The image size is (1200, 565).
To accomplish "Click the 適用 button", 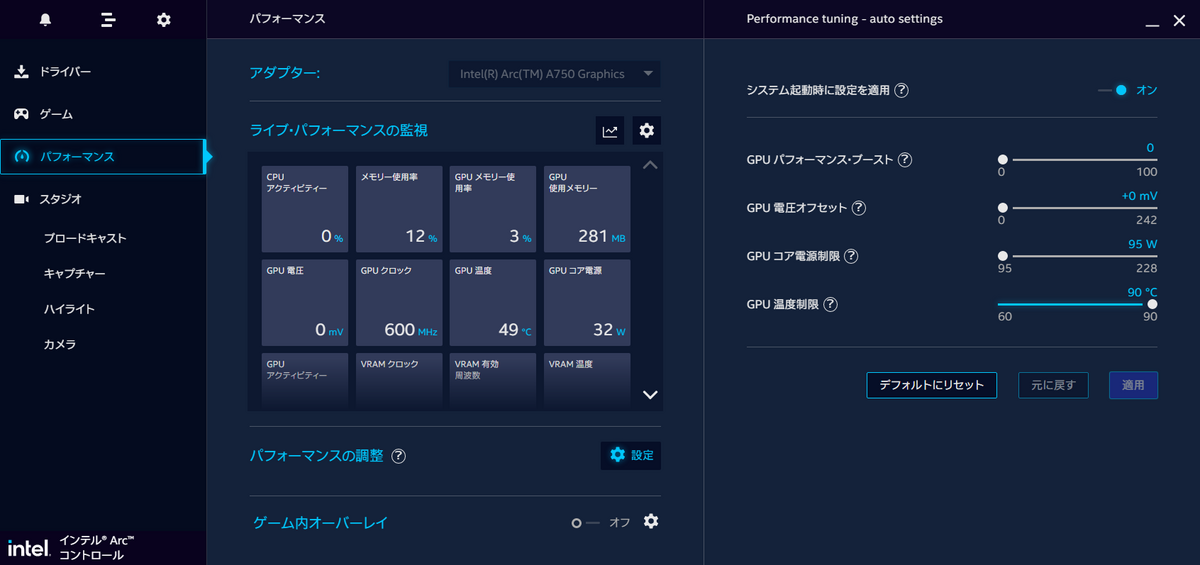I will [x=1133, y=385].
